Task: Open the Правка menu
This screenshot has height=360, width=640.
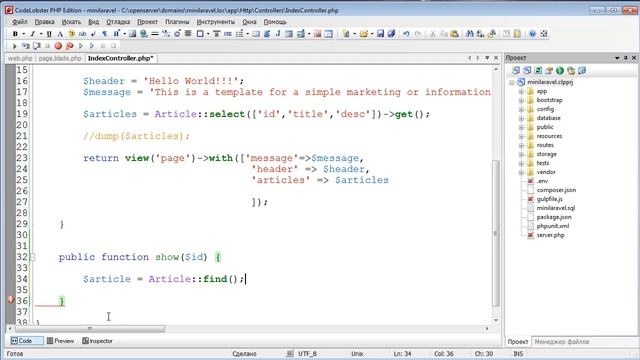Action: (x=44, y=22)
